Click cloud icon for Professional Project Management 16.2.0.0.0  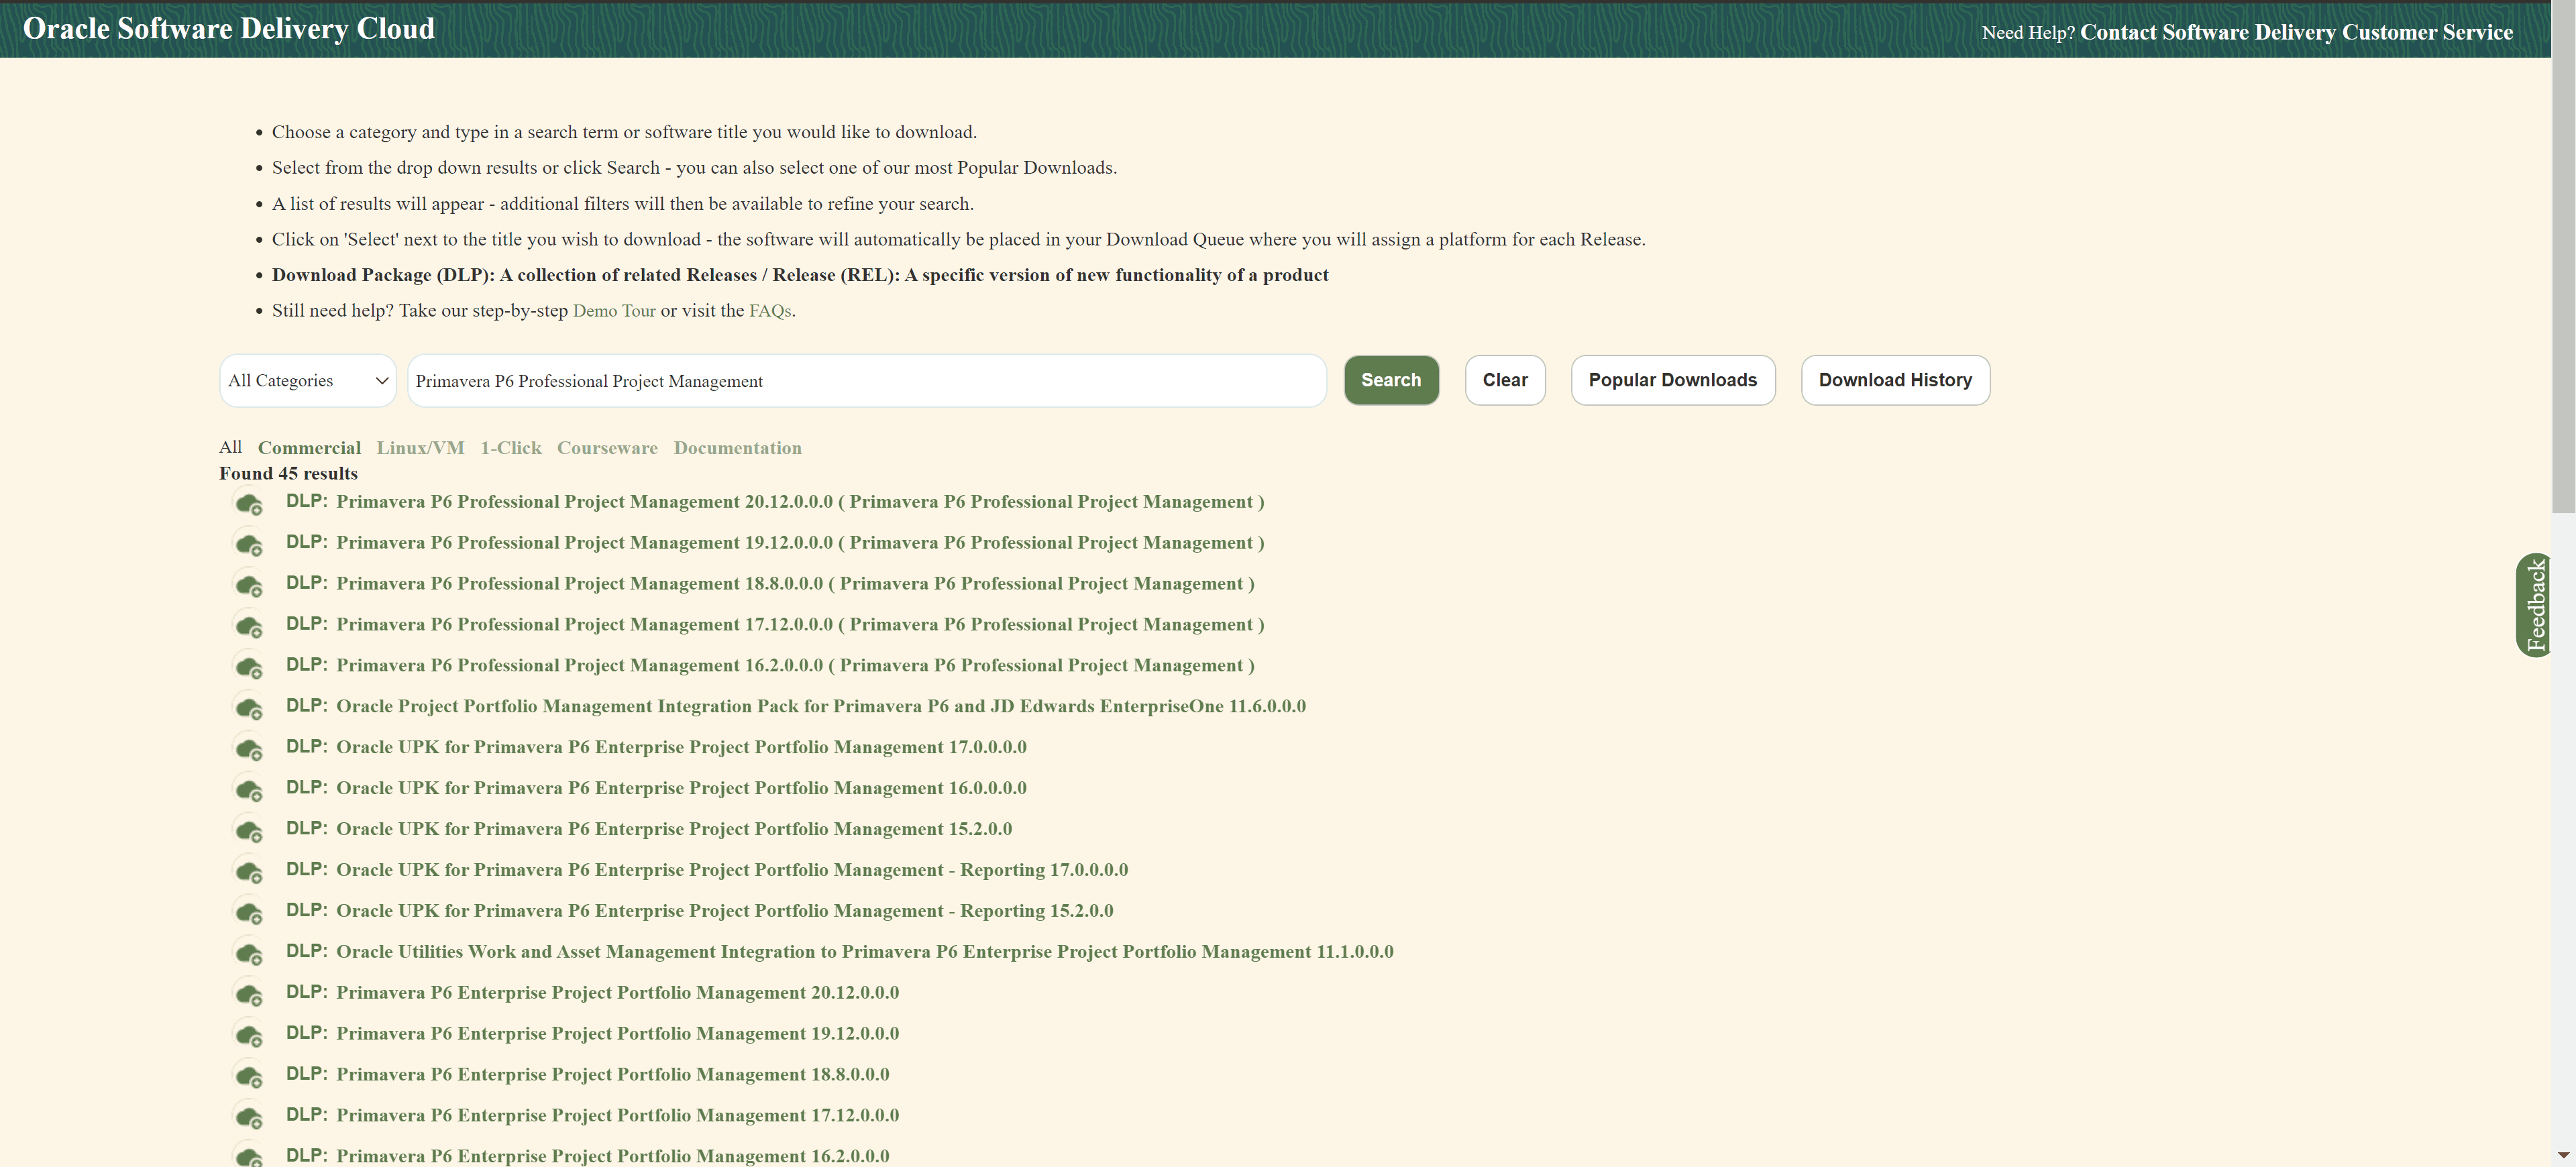tap(248, 667)
